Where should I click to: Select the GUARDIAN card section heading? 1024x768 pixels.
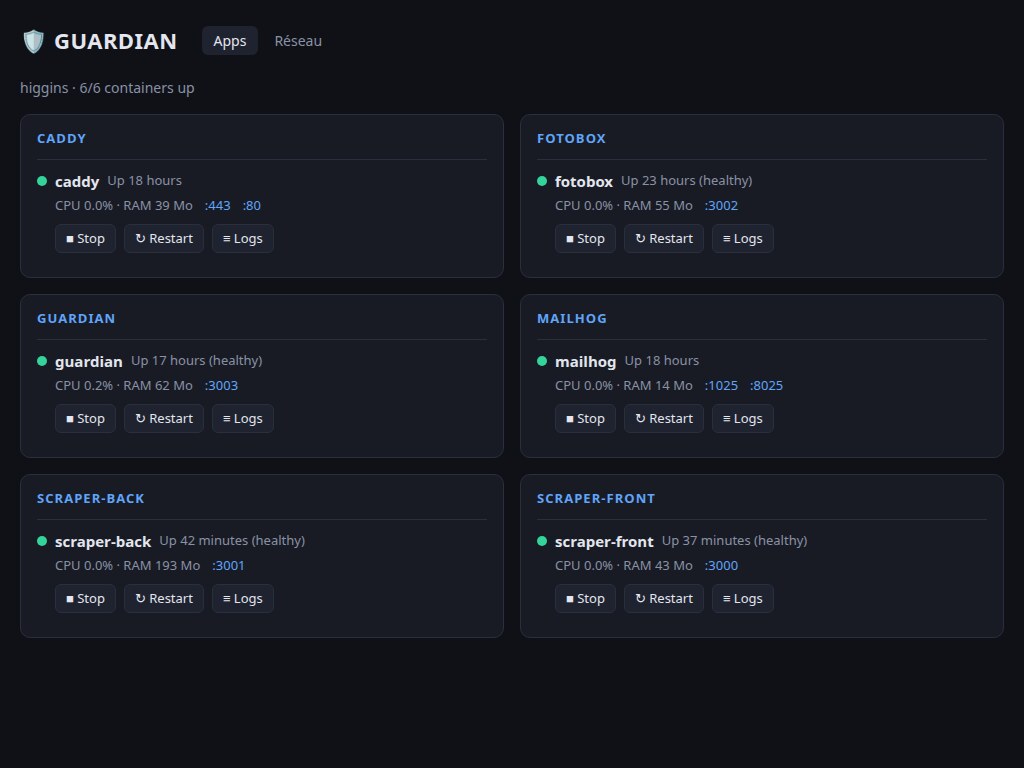click(x=76, y=319)
